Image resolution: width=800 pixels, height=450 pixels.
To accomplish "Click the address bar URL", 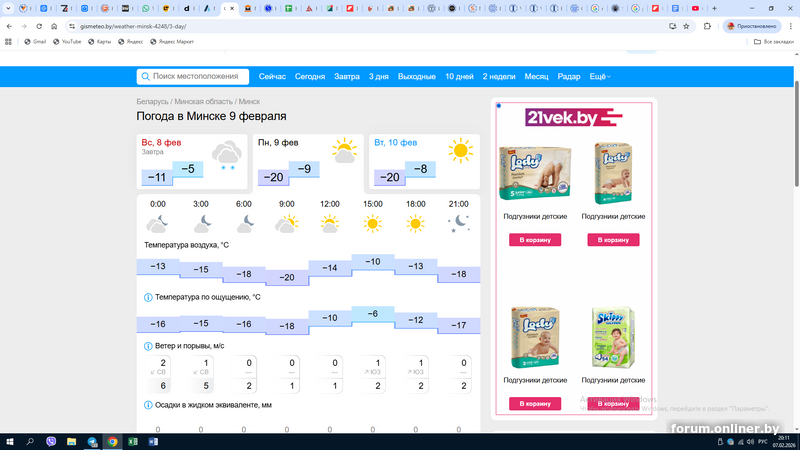I will pyautogui.click(x=133, y=26).
